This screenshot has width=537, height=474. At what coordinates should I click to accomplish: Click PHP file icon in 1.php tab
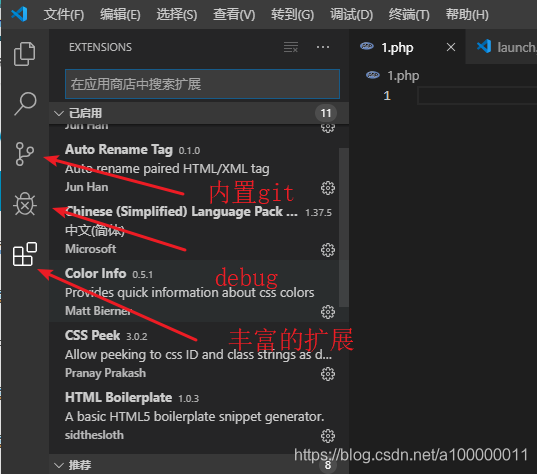click(367, 46)
